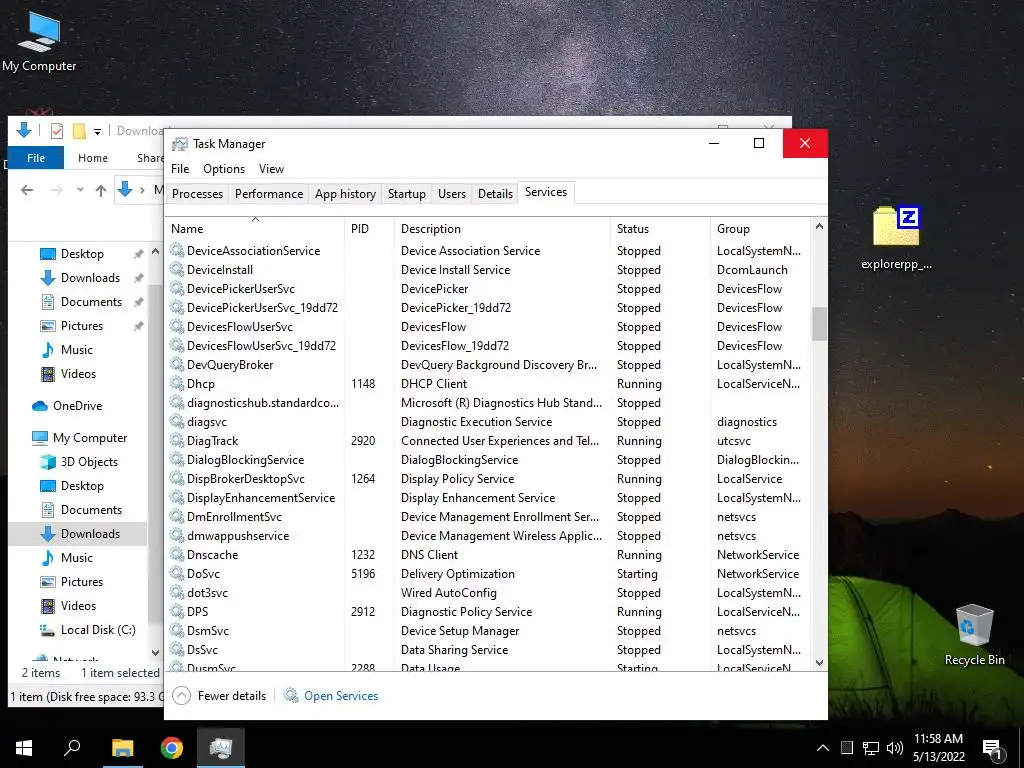Click the Open Services link
Viewport: 1024px width, 768px height.
(341, 696)
